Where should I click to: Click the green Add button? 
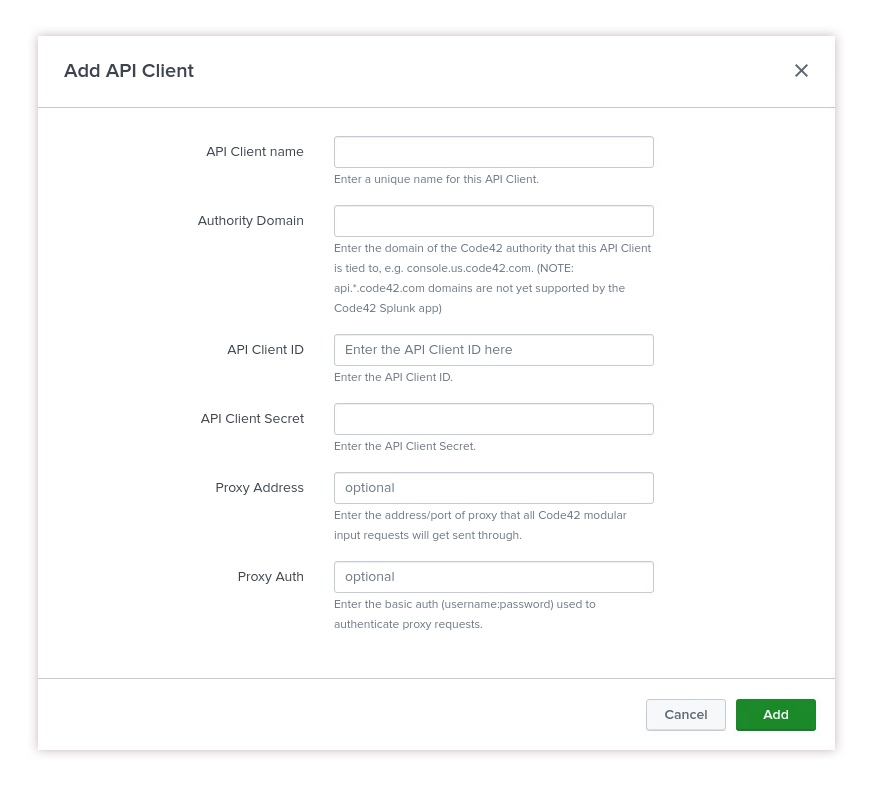[776, 714]
